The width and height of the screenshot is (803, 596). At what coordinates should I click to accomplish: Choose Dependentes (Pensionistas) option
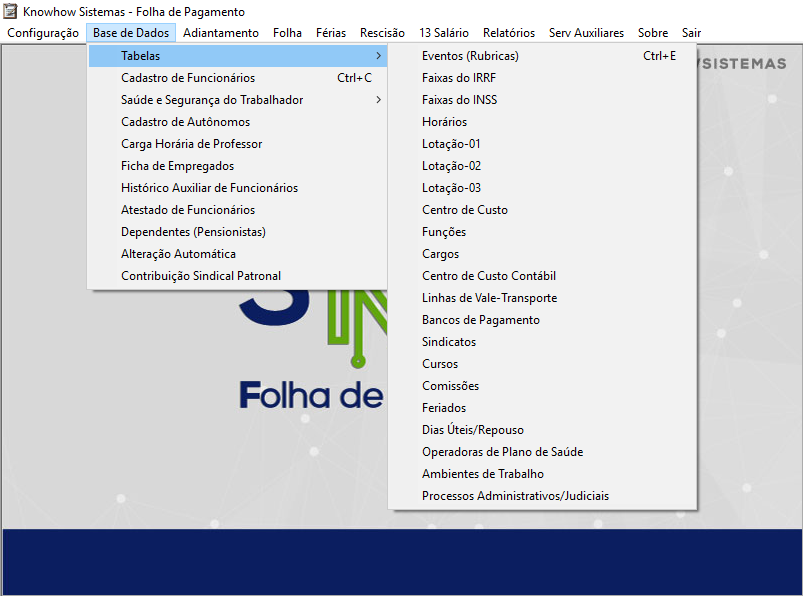click(x=193, y=232)
